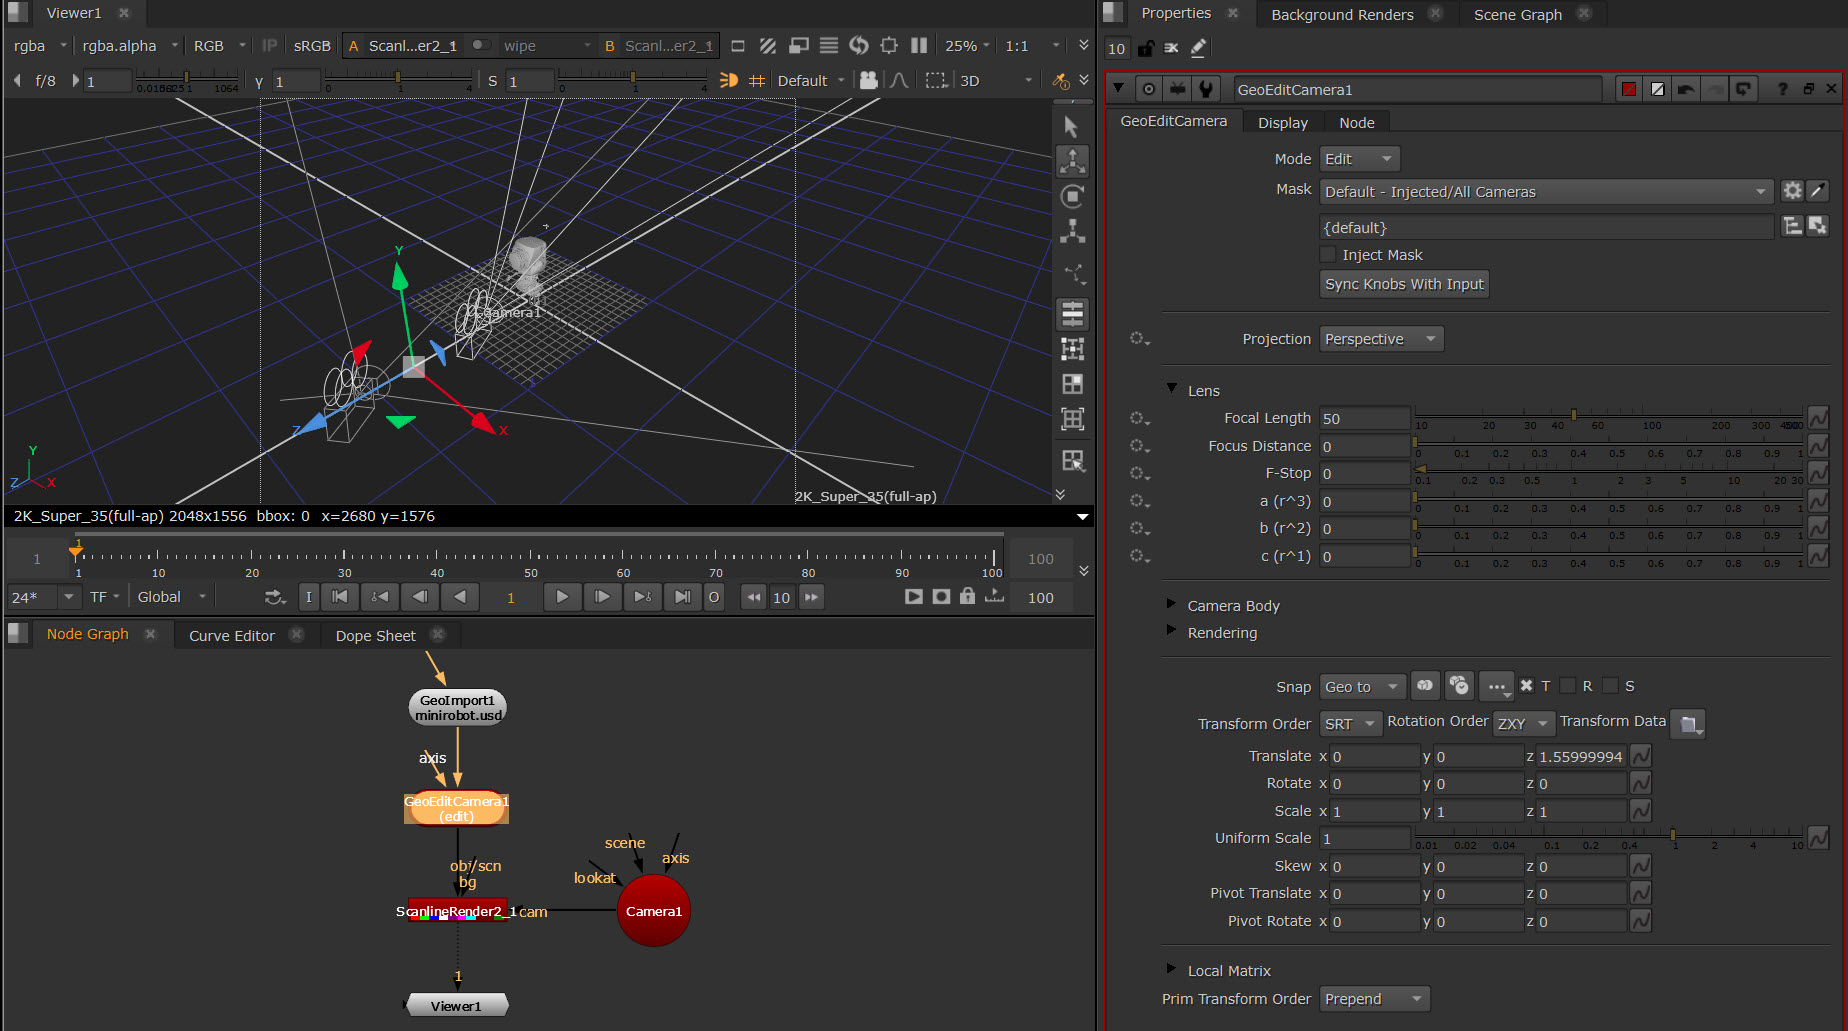Pause viewer updates with pause icon
The width and height of the screenshot is (1848, 1031).
click(918, 46)
